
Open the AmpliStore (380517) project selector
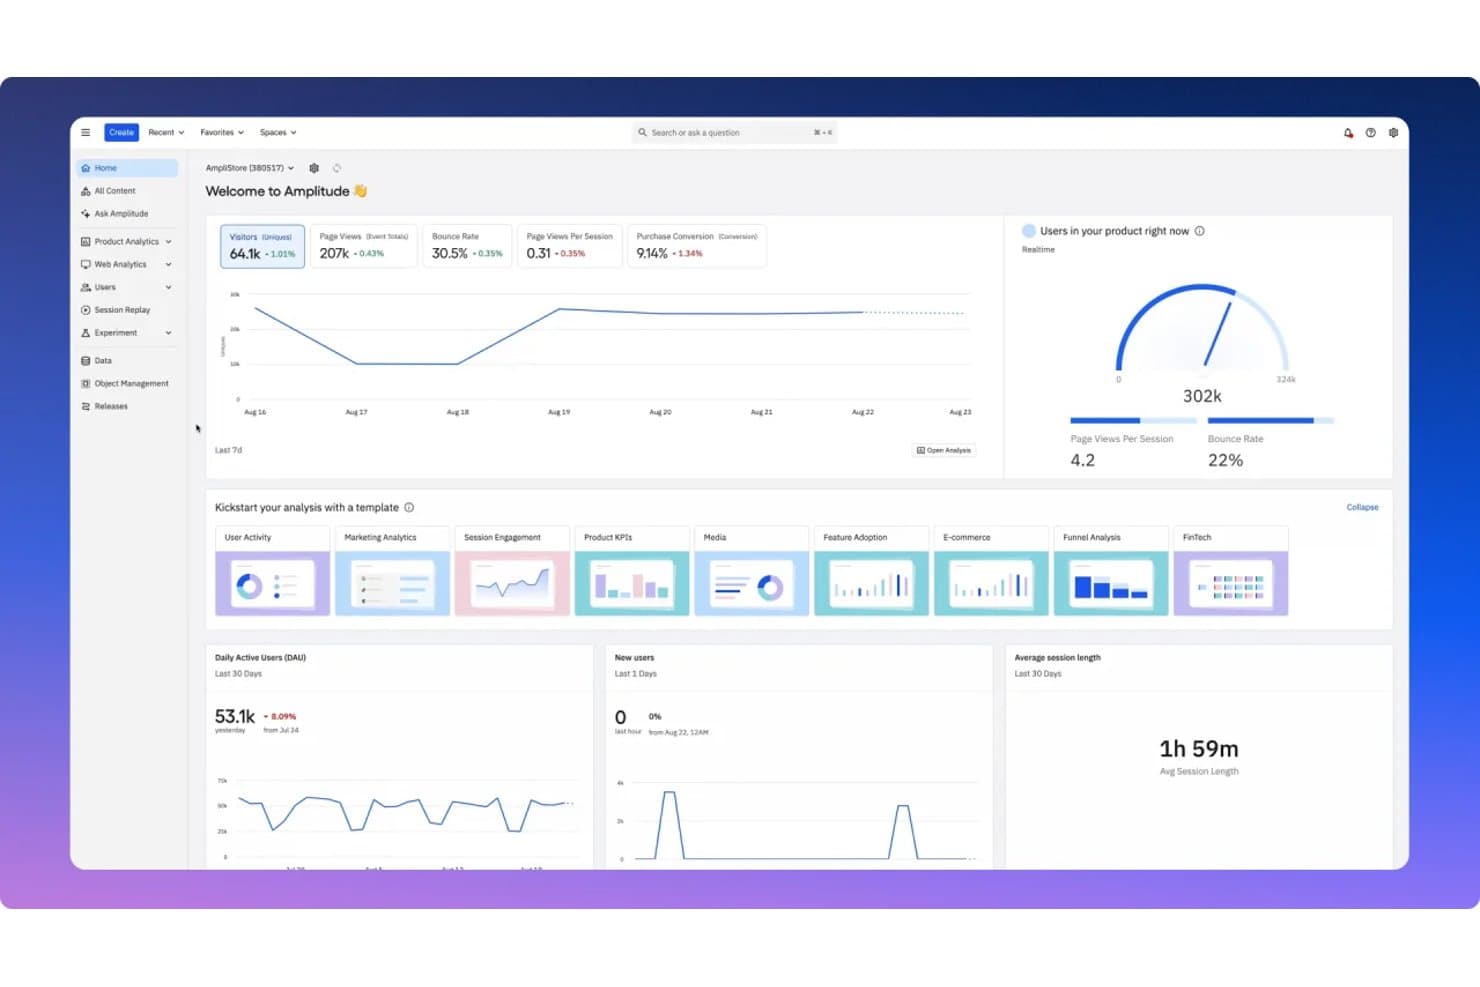click(250, 168)
